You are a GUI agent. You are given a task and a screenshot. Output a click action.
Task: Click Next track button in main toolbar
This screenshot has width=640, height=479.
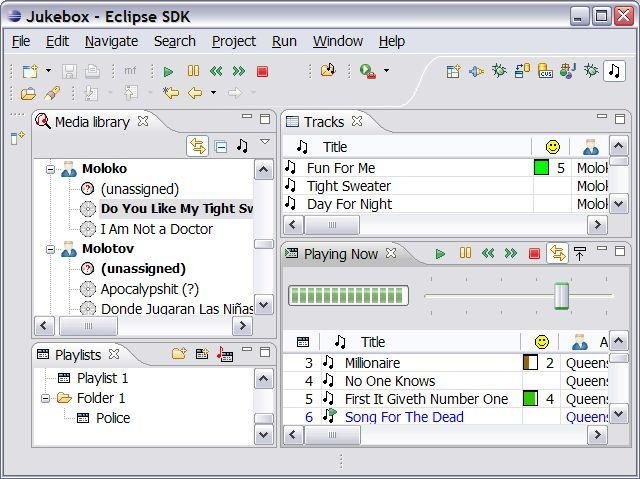point(239,72)
